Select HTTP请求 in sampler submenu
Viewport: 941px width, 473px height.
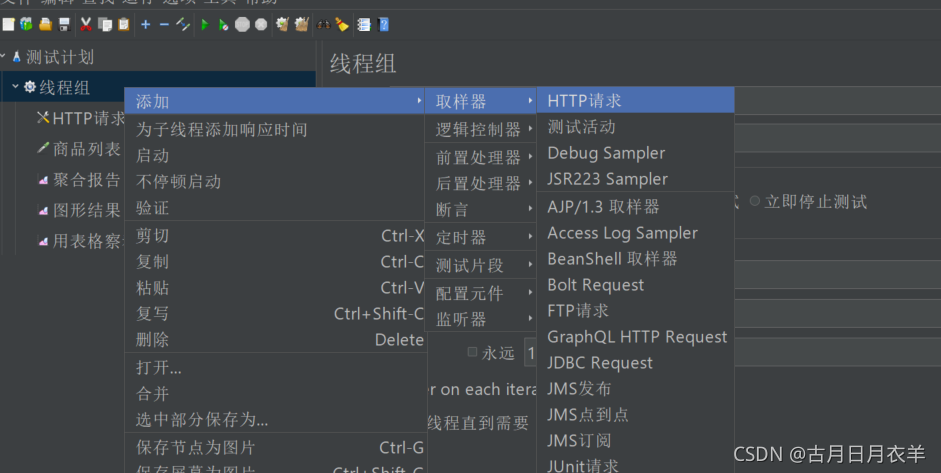636,100
